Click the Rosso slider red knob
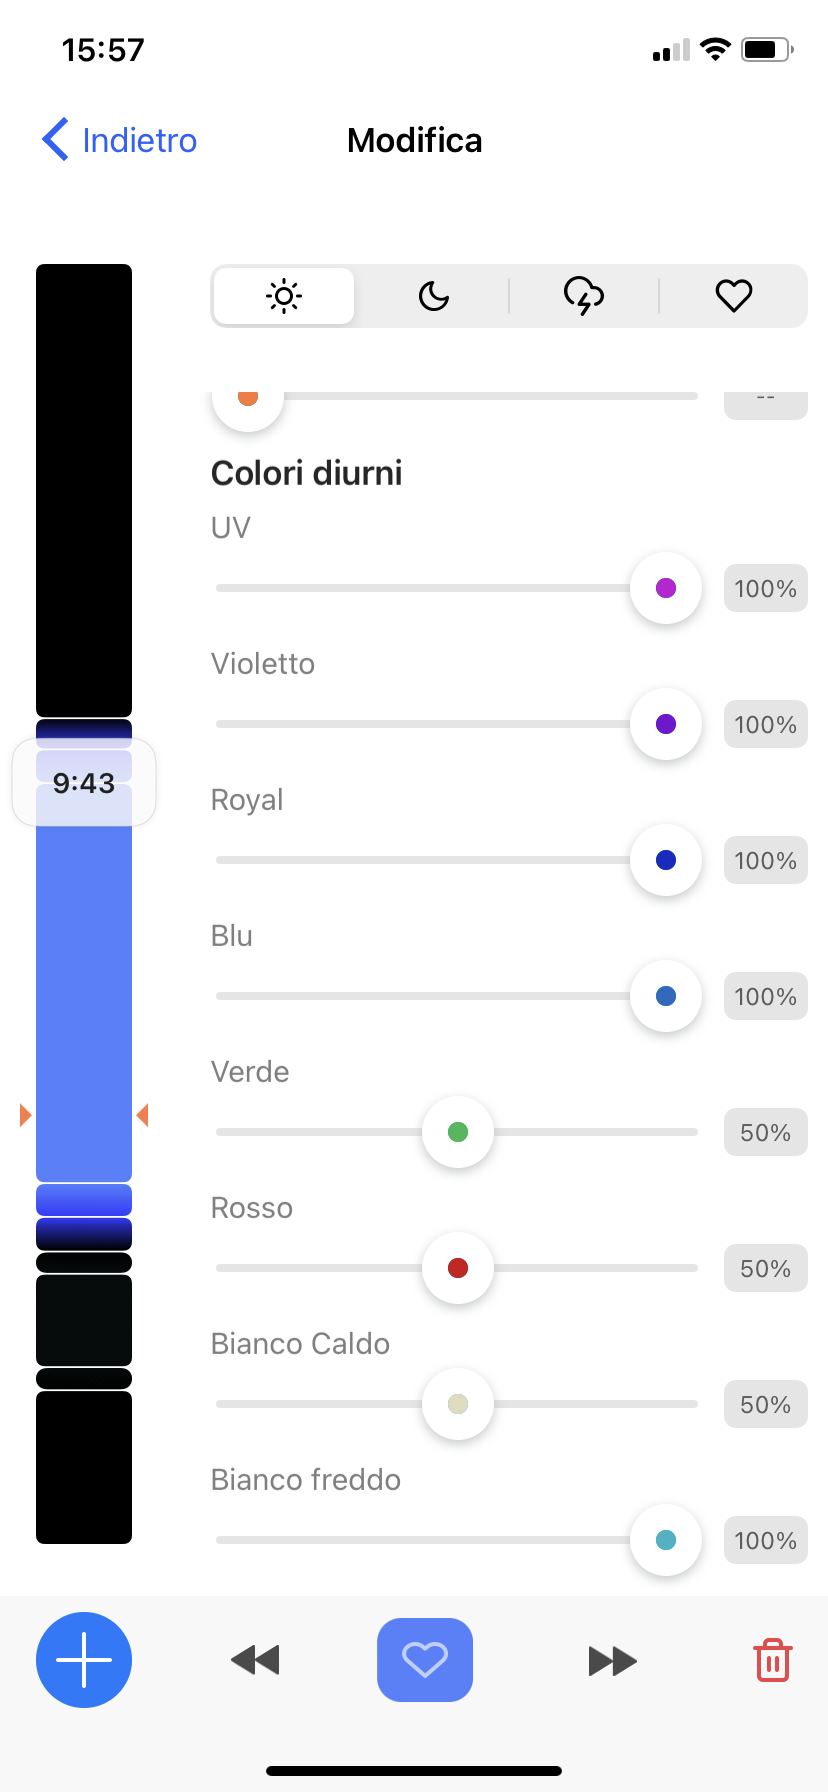828x1792 pixels. click(x=458, y=1268)
